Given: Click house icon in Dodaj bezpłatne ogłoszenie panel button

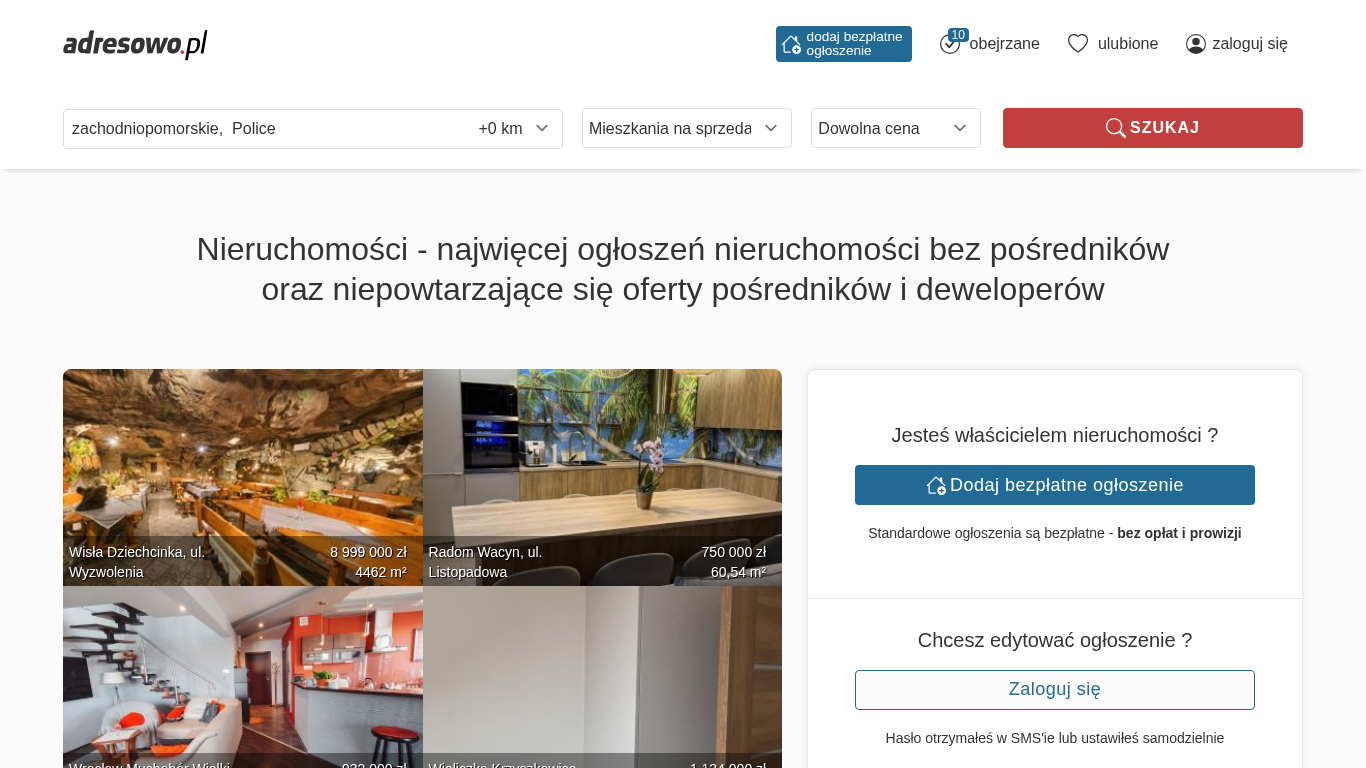Looking at the screenshot, I should 936,485.
